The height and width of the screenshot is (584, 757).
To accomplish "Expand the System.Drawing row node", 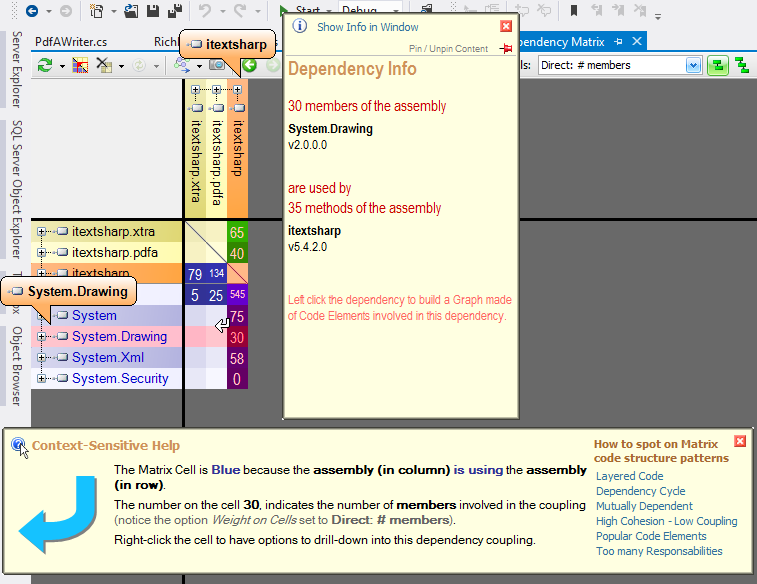I will pyautogui.click(x=42, y=336).
